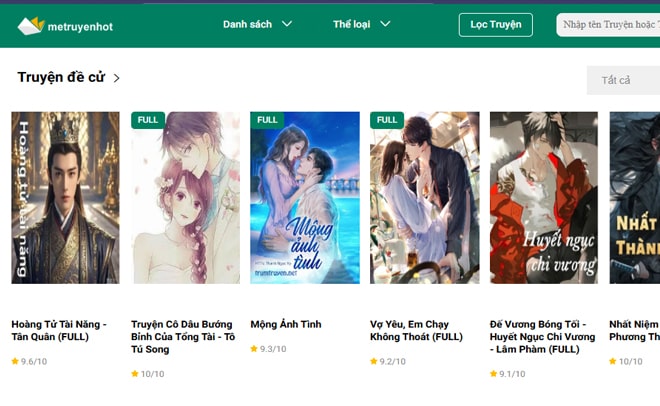Click FULL badge on Cô Dâu Bướng Bỉnh cover

(x=148, y=120)
